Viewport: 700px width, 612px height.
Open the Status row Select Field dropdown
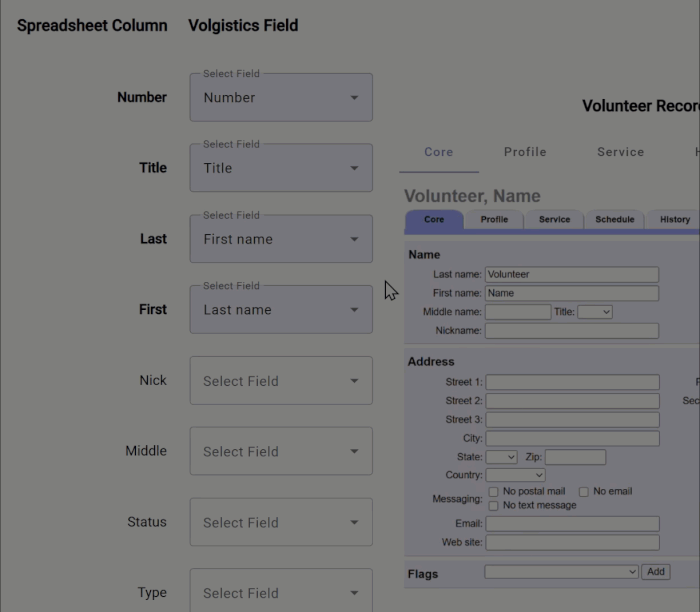point(280,523)
